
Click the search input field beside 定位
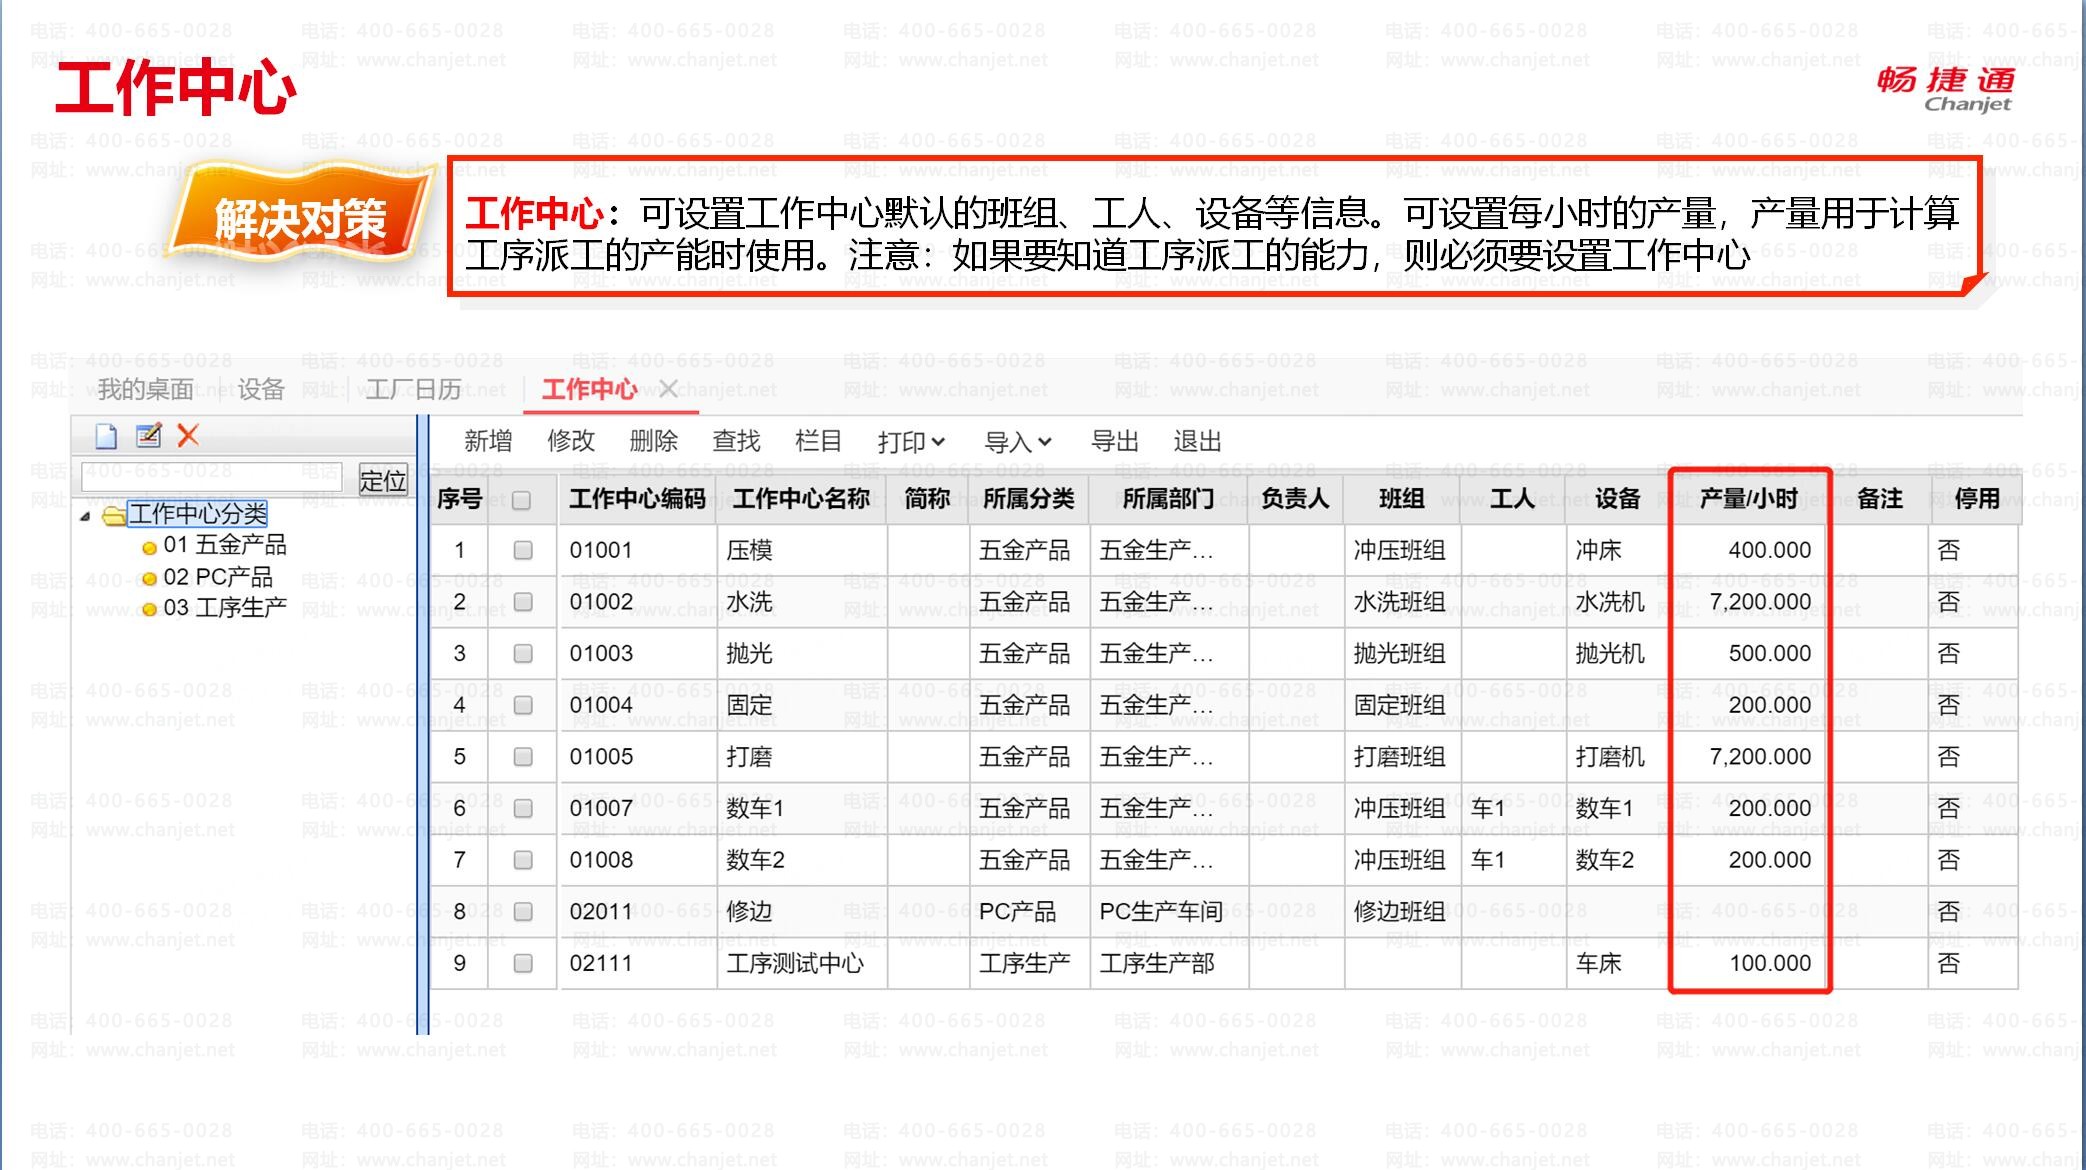[x=212, y=477]
